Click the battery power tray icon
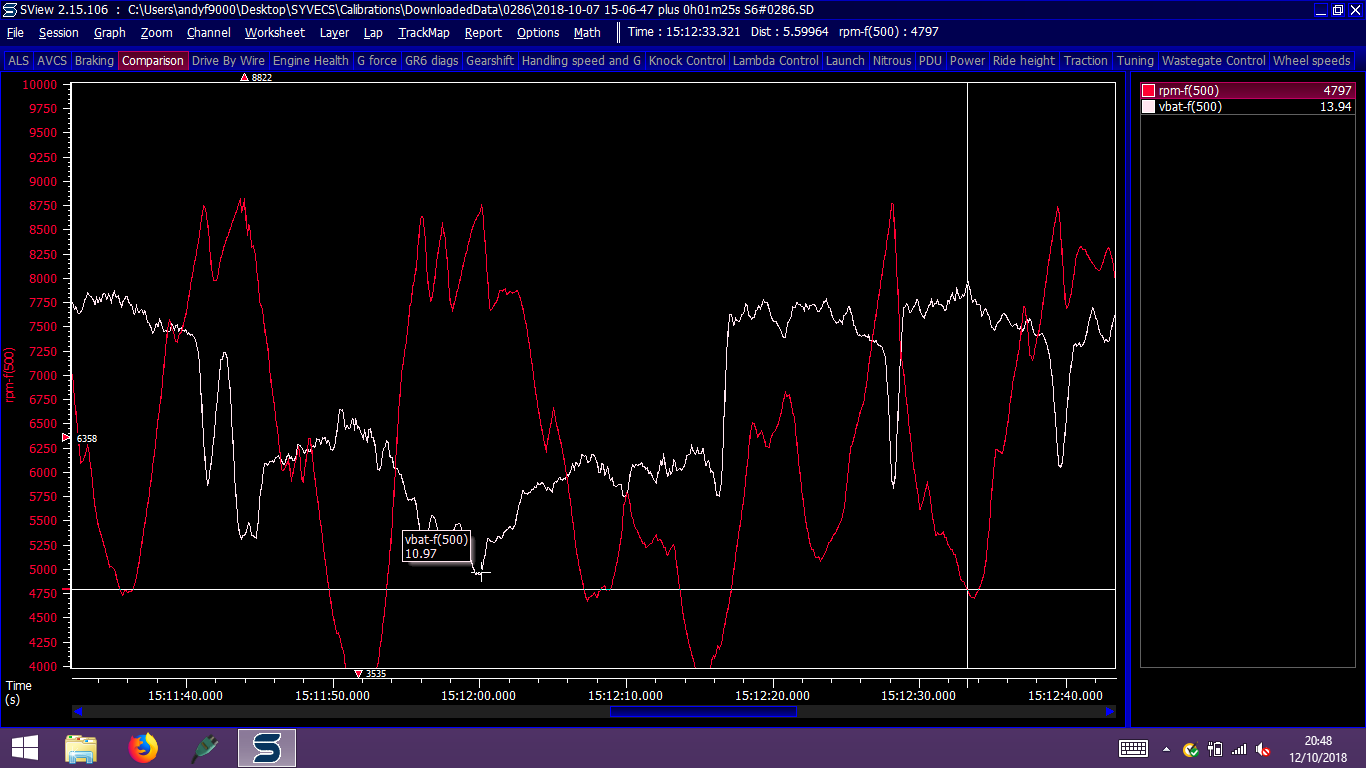Screen dimensions: 1366x768 tap(1215, 749)
